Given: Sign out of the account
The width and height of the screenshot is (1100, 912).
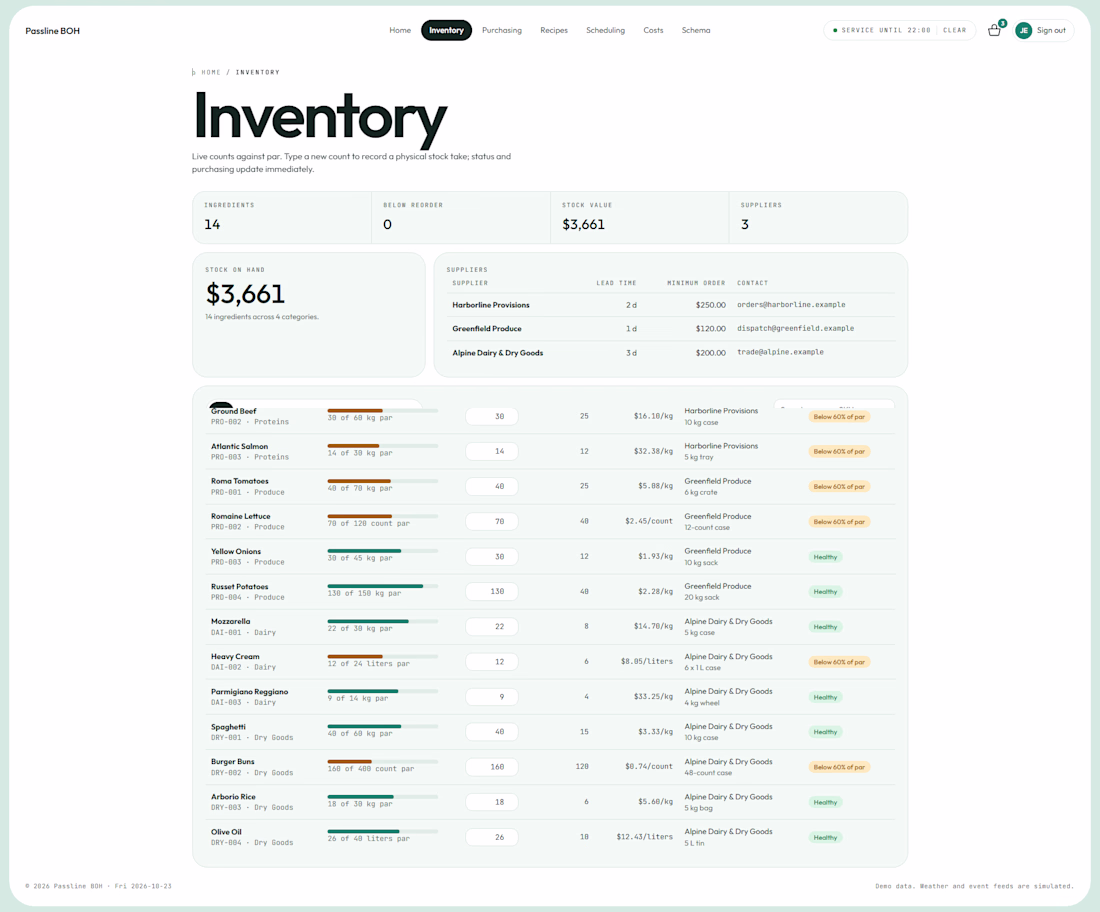Looking at the screenshot, I should pos(1051,30).
